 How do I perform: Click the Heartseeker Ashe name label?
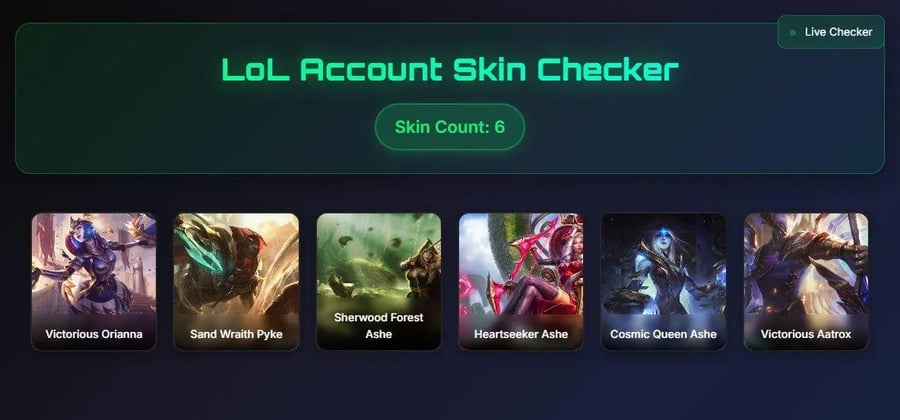[521, 334]
